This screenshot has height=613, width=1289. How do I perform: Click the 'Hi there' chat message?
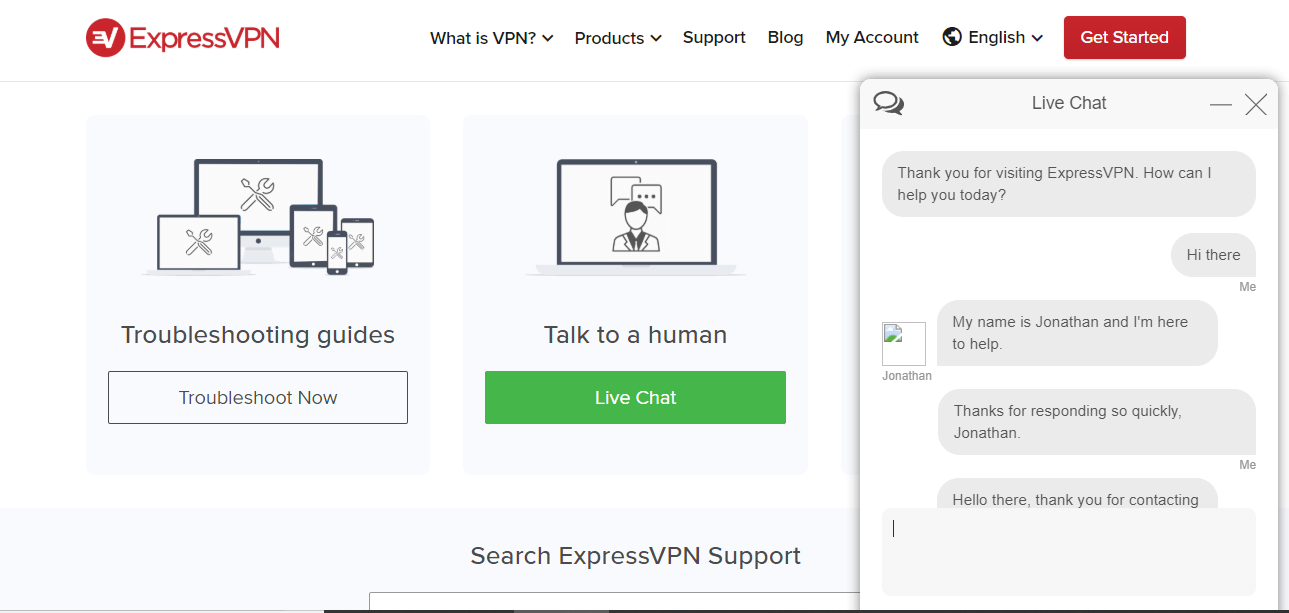pyautogui.click(x=1213, y=255)
